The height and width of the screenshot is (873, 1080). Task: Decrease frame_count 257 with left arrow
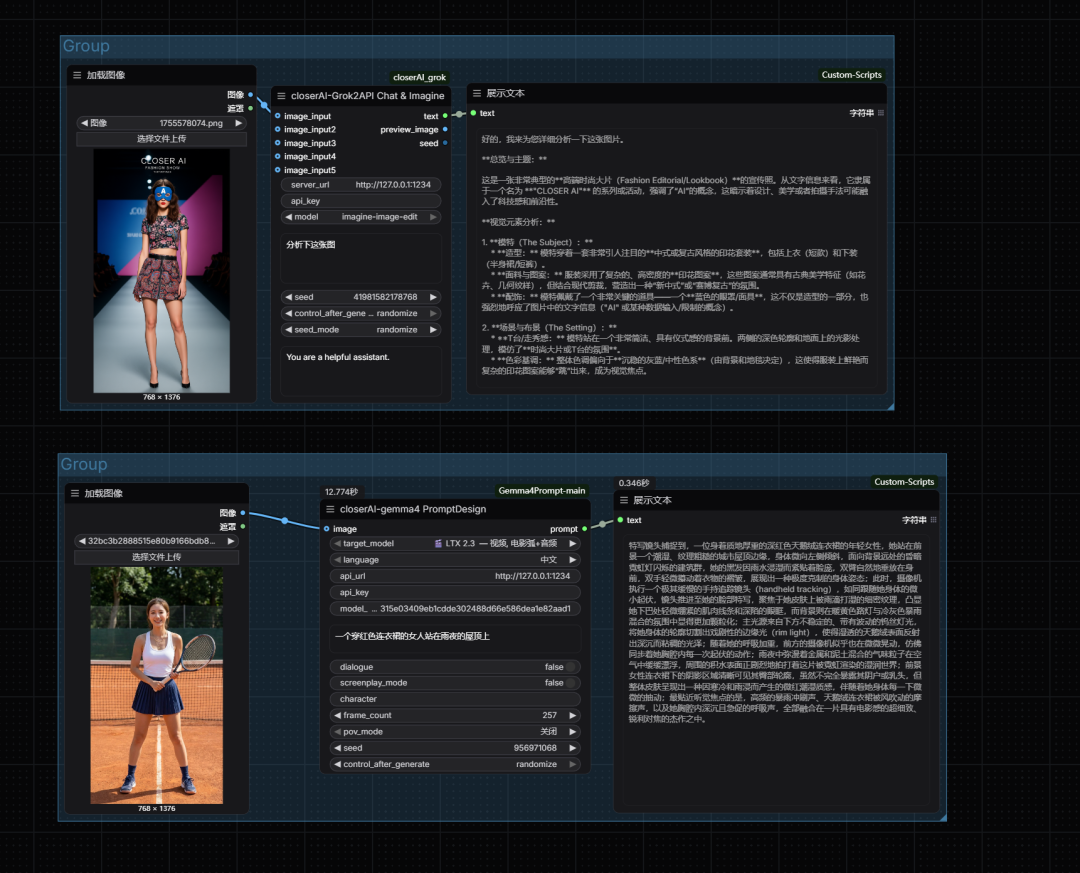click(338, 715)
